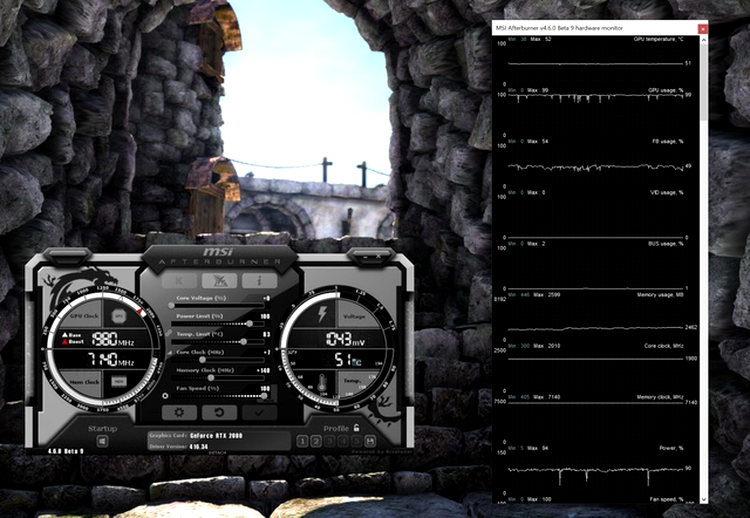Click the profile lock padlock icon
Screen dimensions: 750x518
[x=356, y=428]
